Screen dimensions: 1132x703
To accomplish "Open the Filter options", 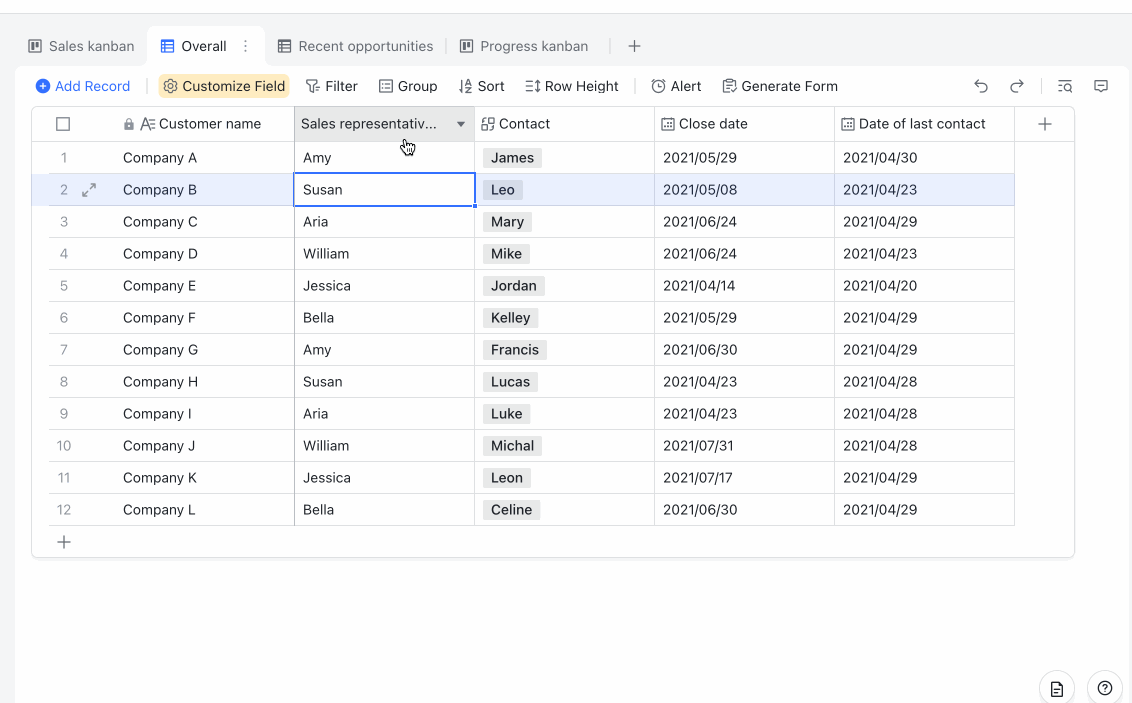I will (331, 86).
